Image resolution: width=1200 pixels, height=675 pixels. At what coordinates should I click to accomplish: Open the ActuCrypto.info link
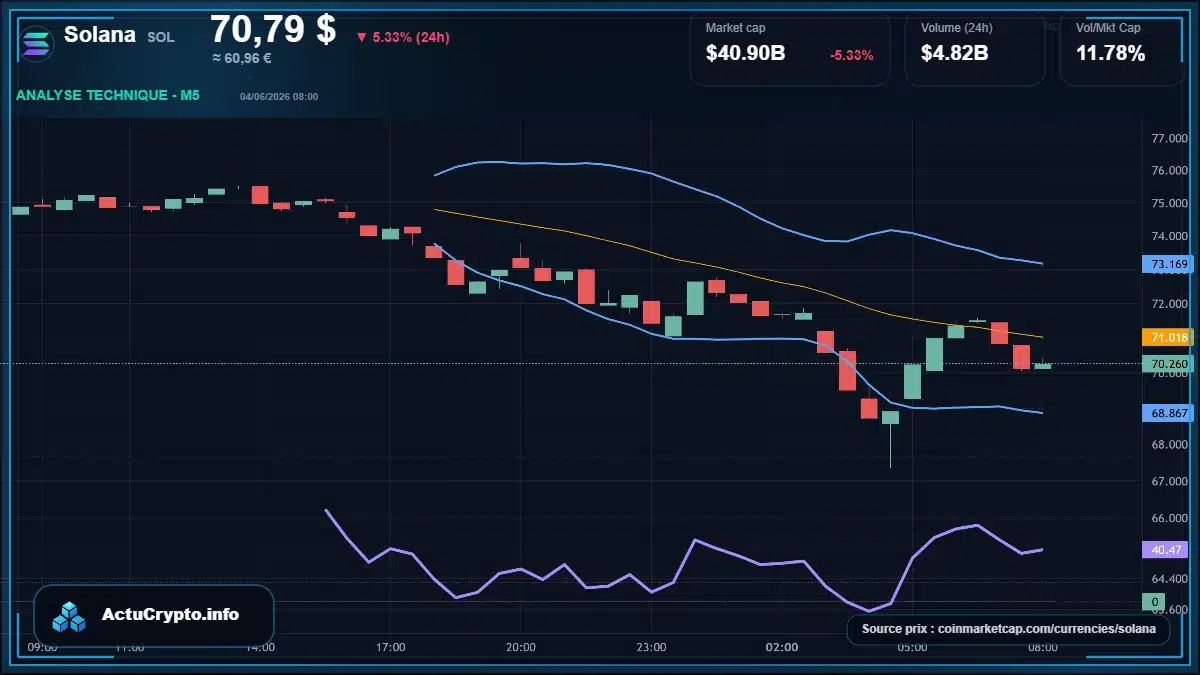170,615
